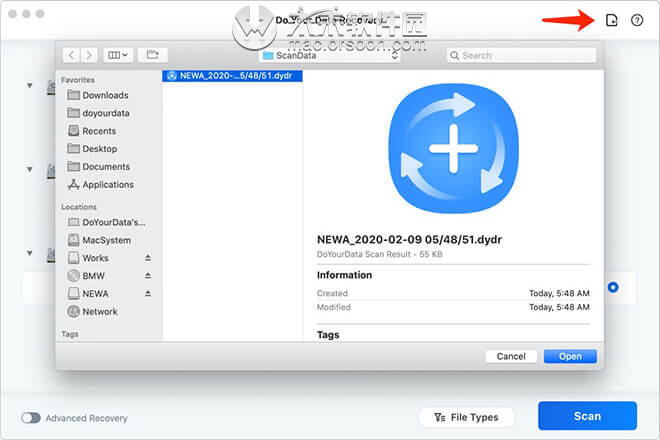The height and width of the screenshot is (440, 660).
Task: Open the doyourdata folder in sidebar
Action: tap(106, 113)
